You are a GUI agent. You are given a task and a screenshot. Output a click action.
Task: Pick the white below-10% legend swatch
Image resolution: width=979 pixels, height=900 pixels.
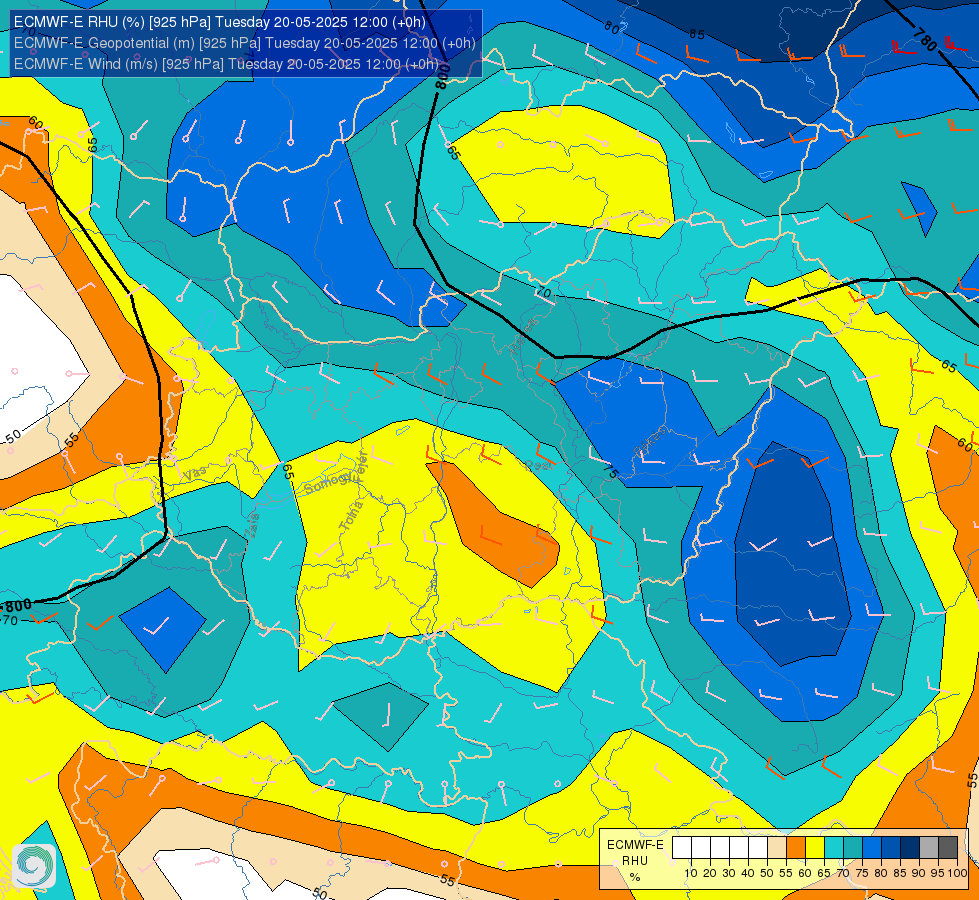tap(682, 848)
